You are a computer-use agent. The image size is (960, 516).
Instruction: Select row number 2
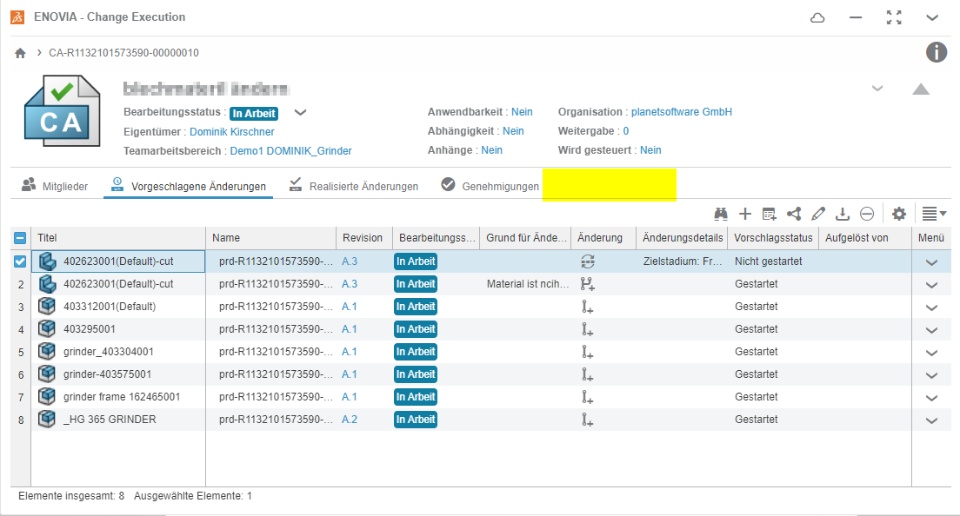(21, 285)
